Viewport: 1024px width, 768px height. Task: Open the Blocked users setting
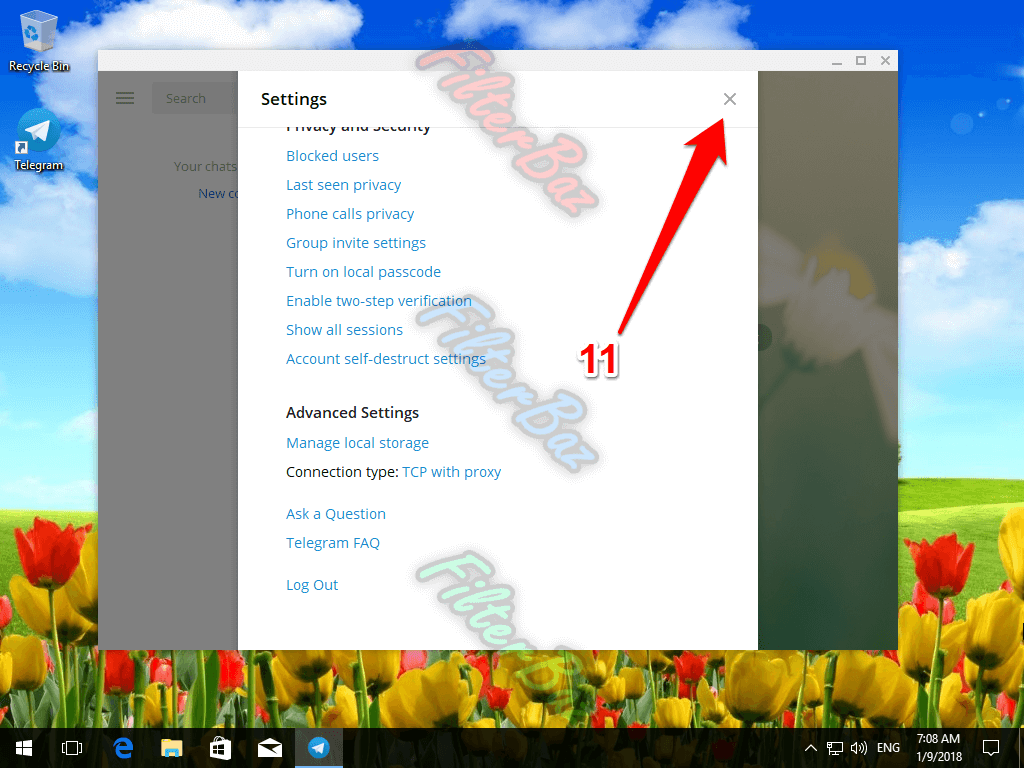click(x=332, y=156)
